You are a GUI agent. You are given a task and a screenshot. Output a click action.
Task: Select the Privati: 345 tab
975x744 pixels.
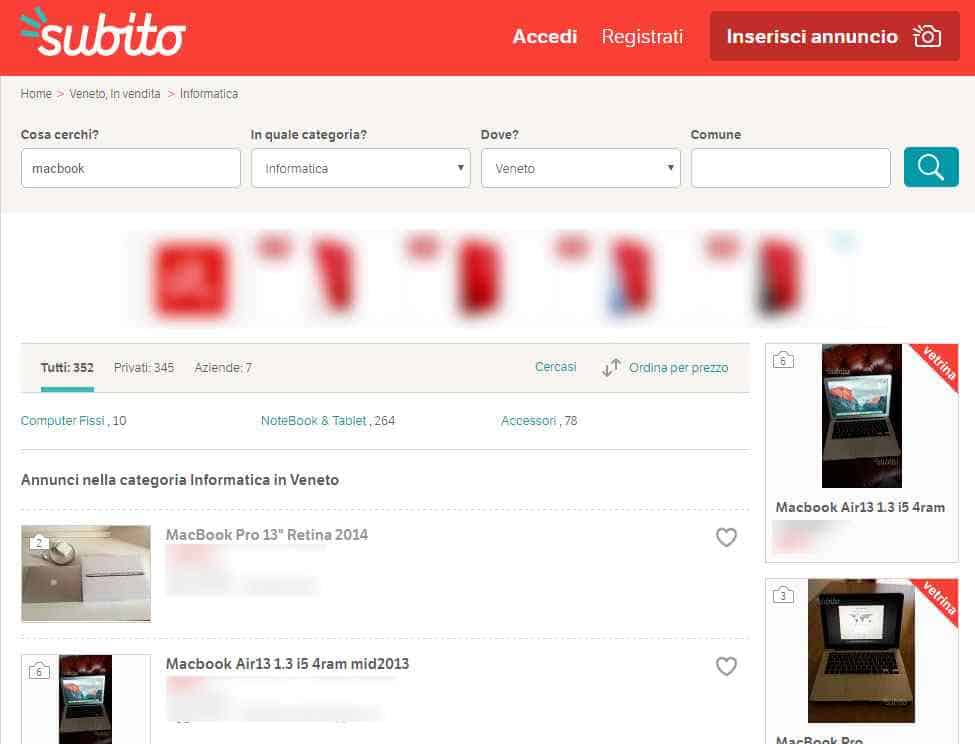click(144, 368)
